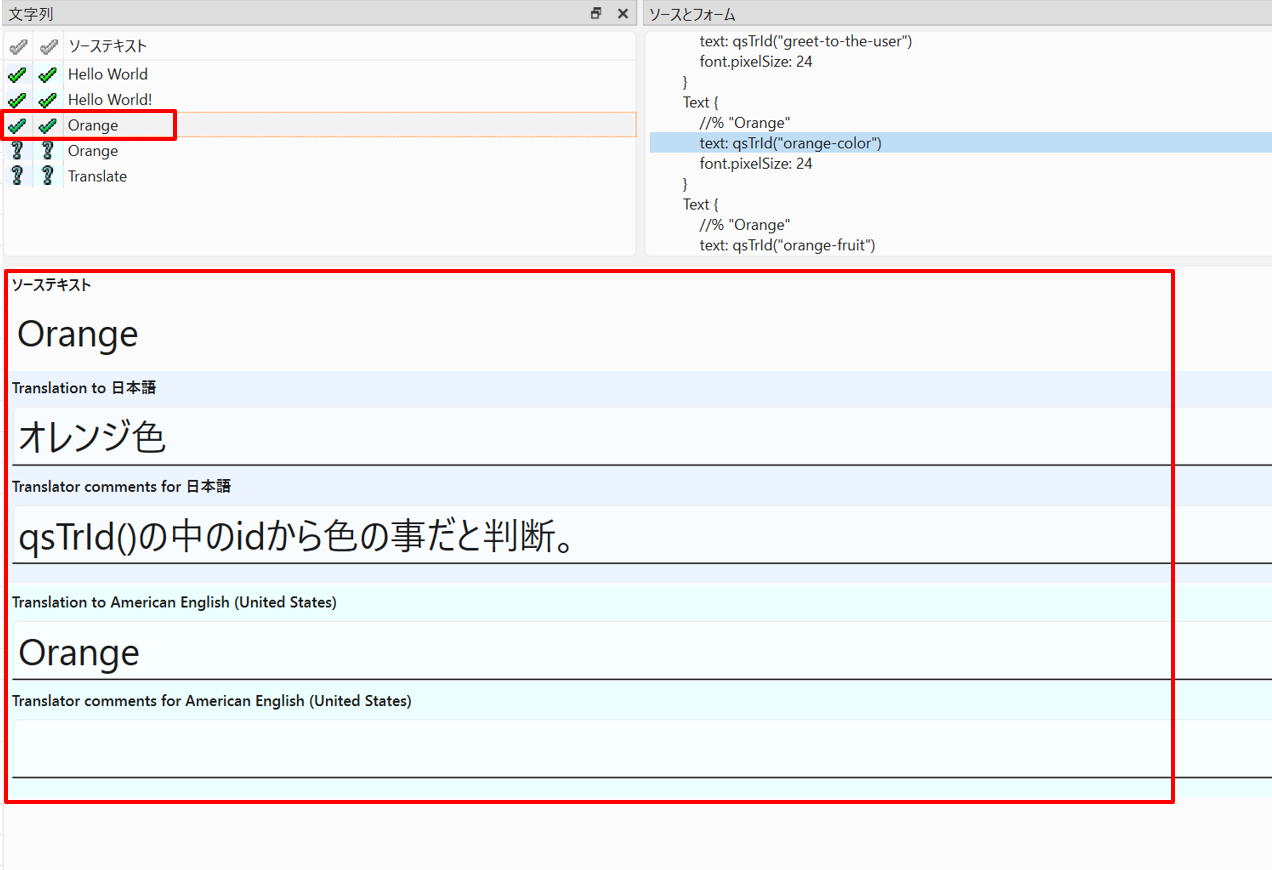Image resolution: width=1272 pixels, height=870 pixels.
Task: Toggle second green checkmark on Hello World! row
Action: (x=47, y=100)
